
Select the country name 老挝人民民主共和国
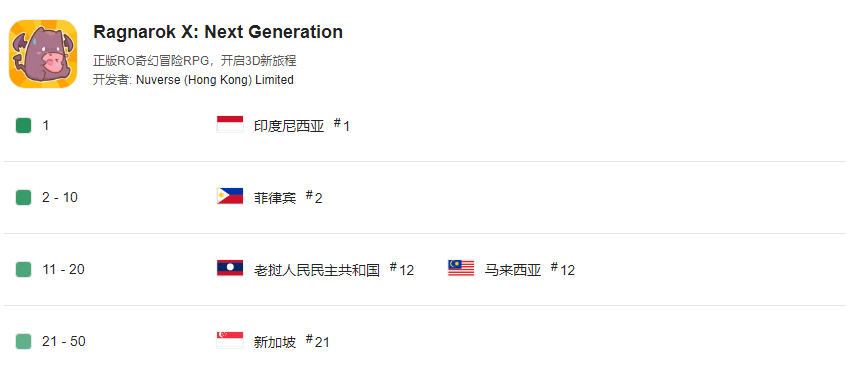point(317,270)
